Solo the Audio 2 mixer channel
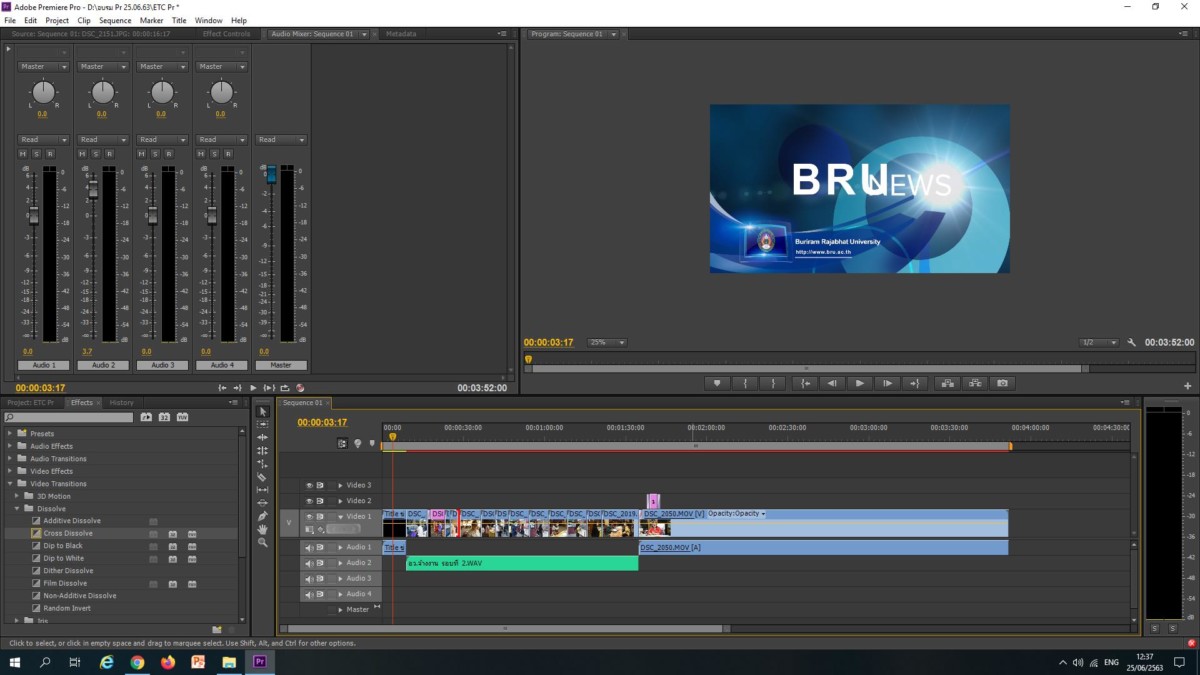 pos(95,153)
